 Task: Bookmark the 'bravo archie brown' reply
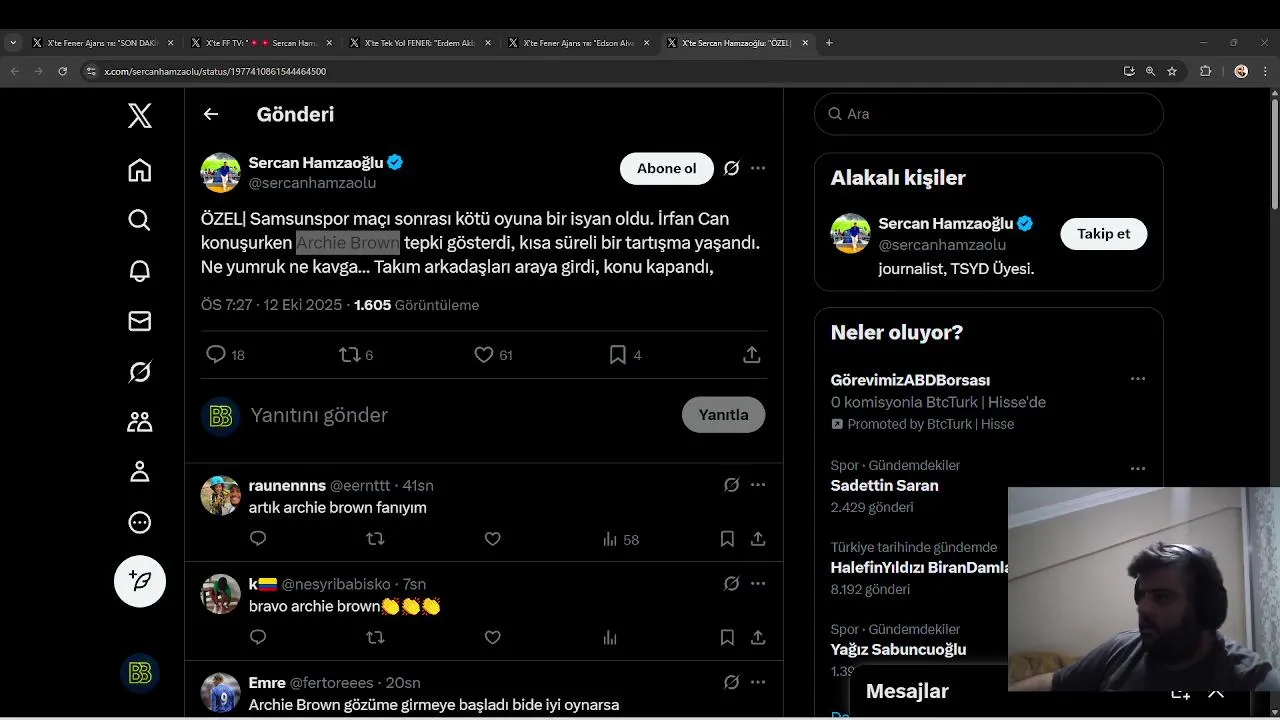pyautogui.click(x=727, y=637)
